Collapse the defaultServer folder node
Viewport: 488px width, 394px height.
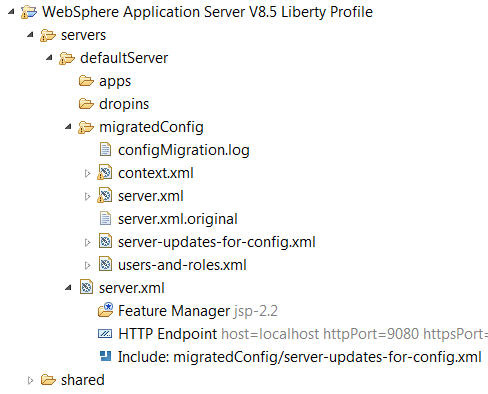(x=49, y=58)
